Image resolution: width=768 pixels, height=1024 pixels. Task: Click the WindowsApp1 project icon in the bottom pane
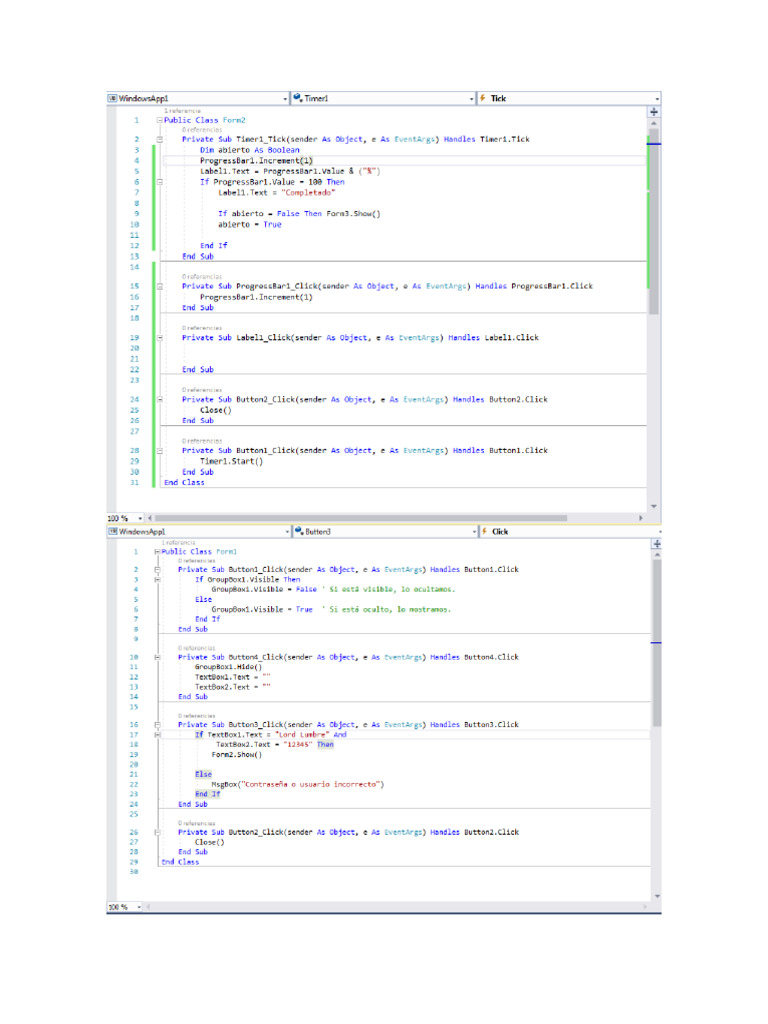113,532
